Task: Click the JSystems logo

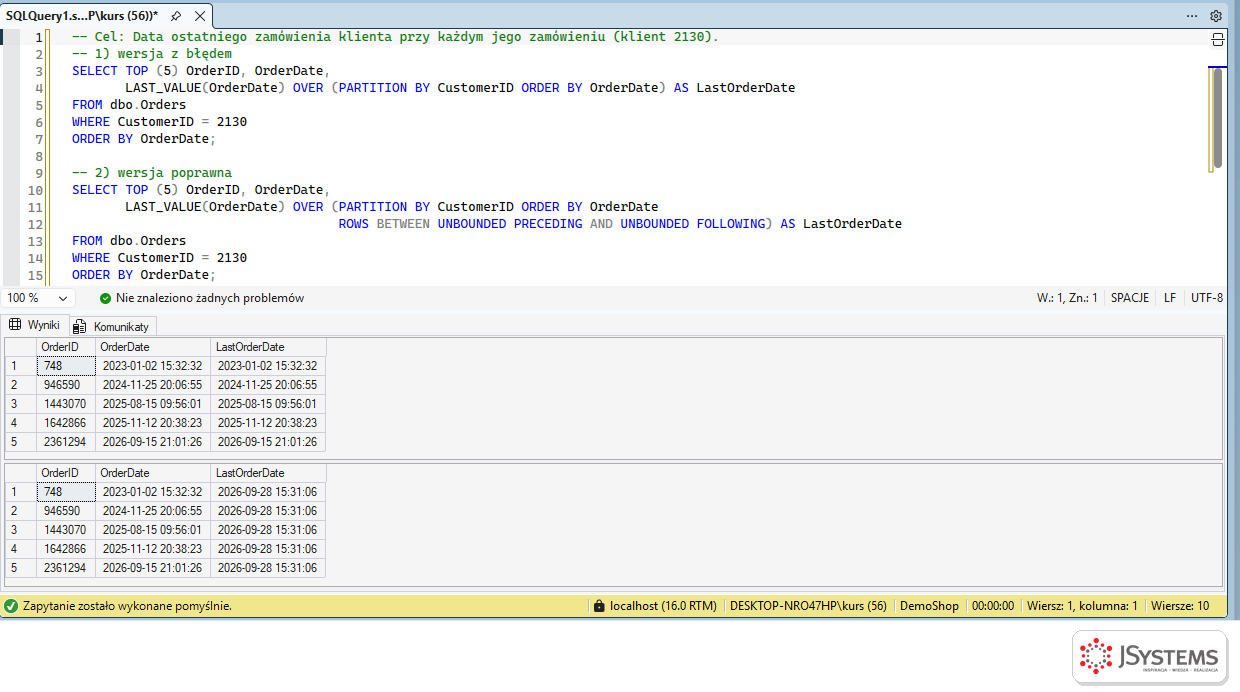Action: (1149, 657)
